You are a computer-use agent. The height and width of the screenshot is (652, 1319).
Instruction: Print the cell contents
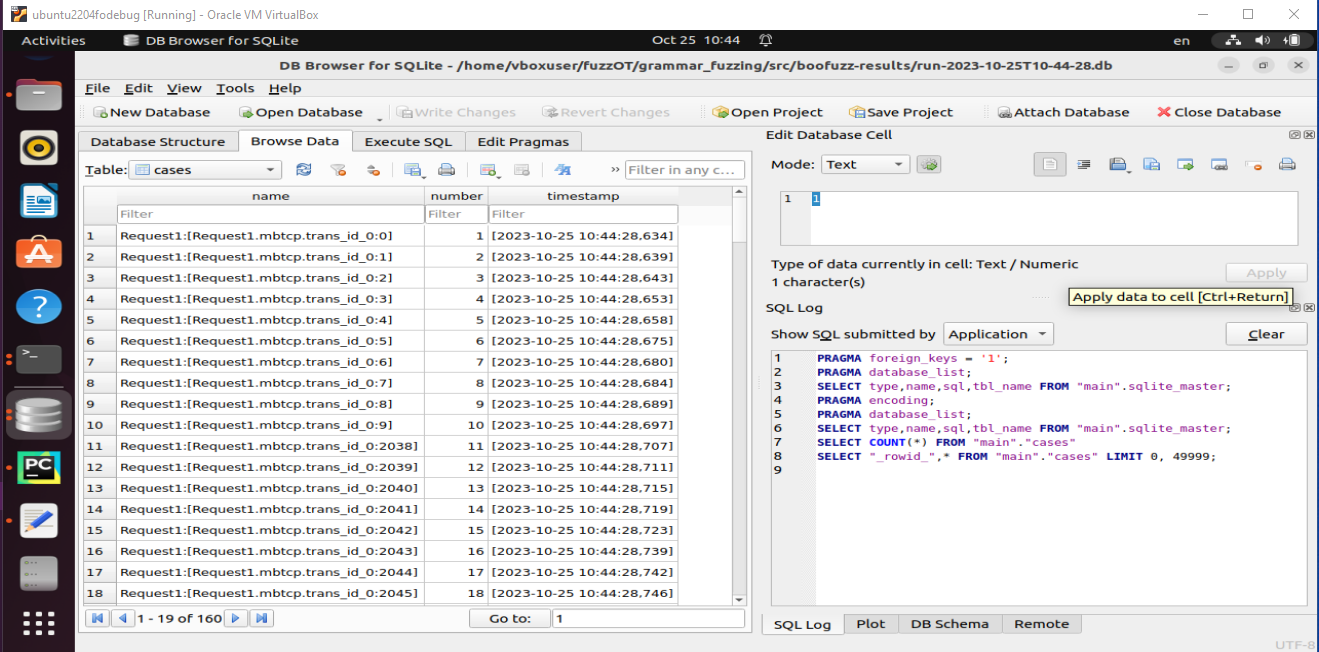pyautogui.click(x=1288, y=164)
